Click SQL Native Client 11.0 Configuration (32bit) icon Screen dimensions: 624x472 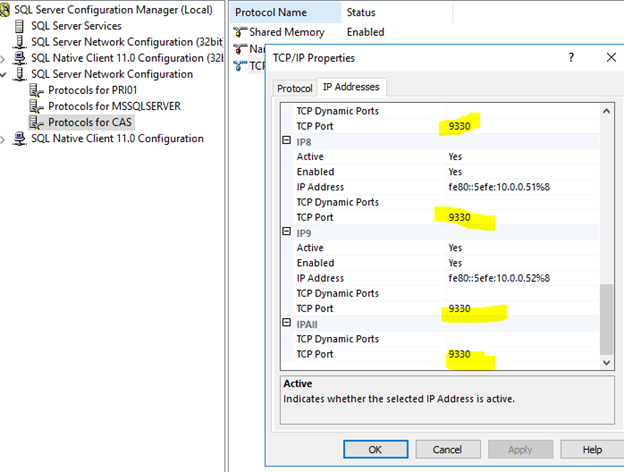click(19, 58)
